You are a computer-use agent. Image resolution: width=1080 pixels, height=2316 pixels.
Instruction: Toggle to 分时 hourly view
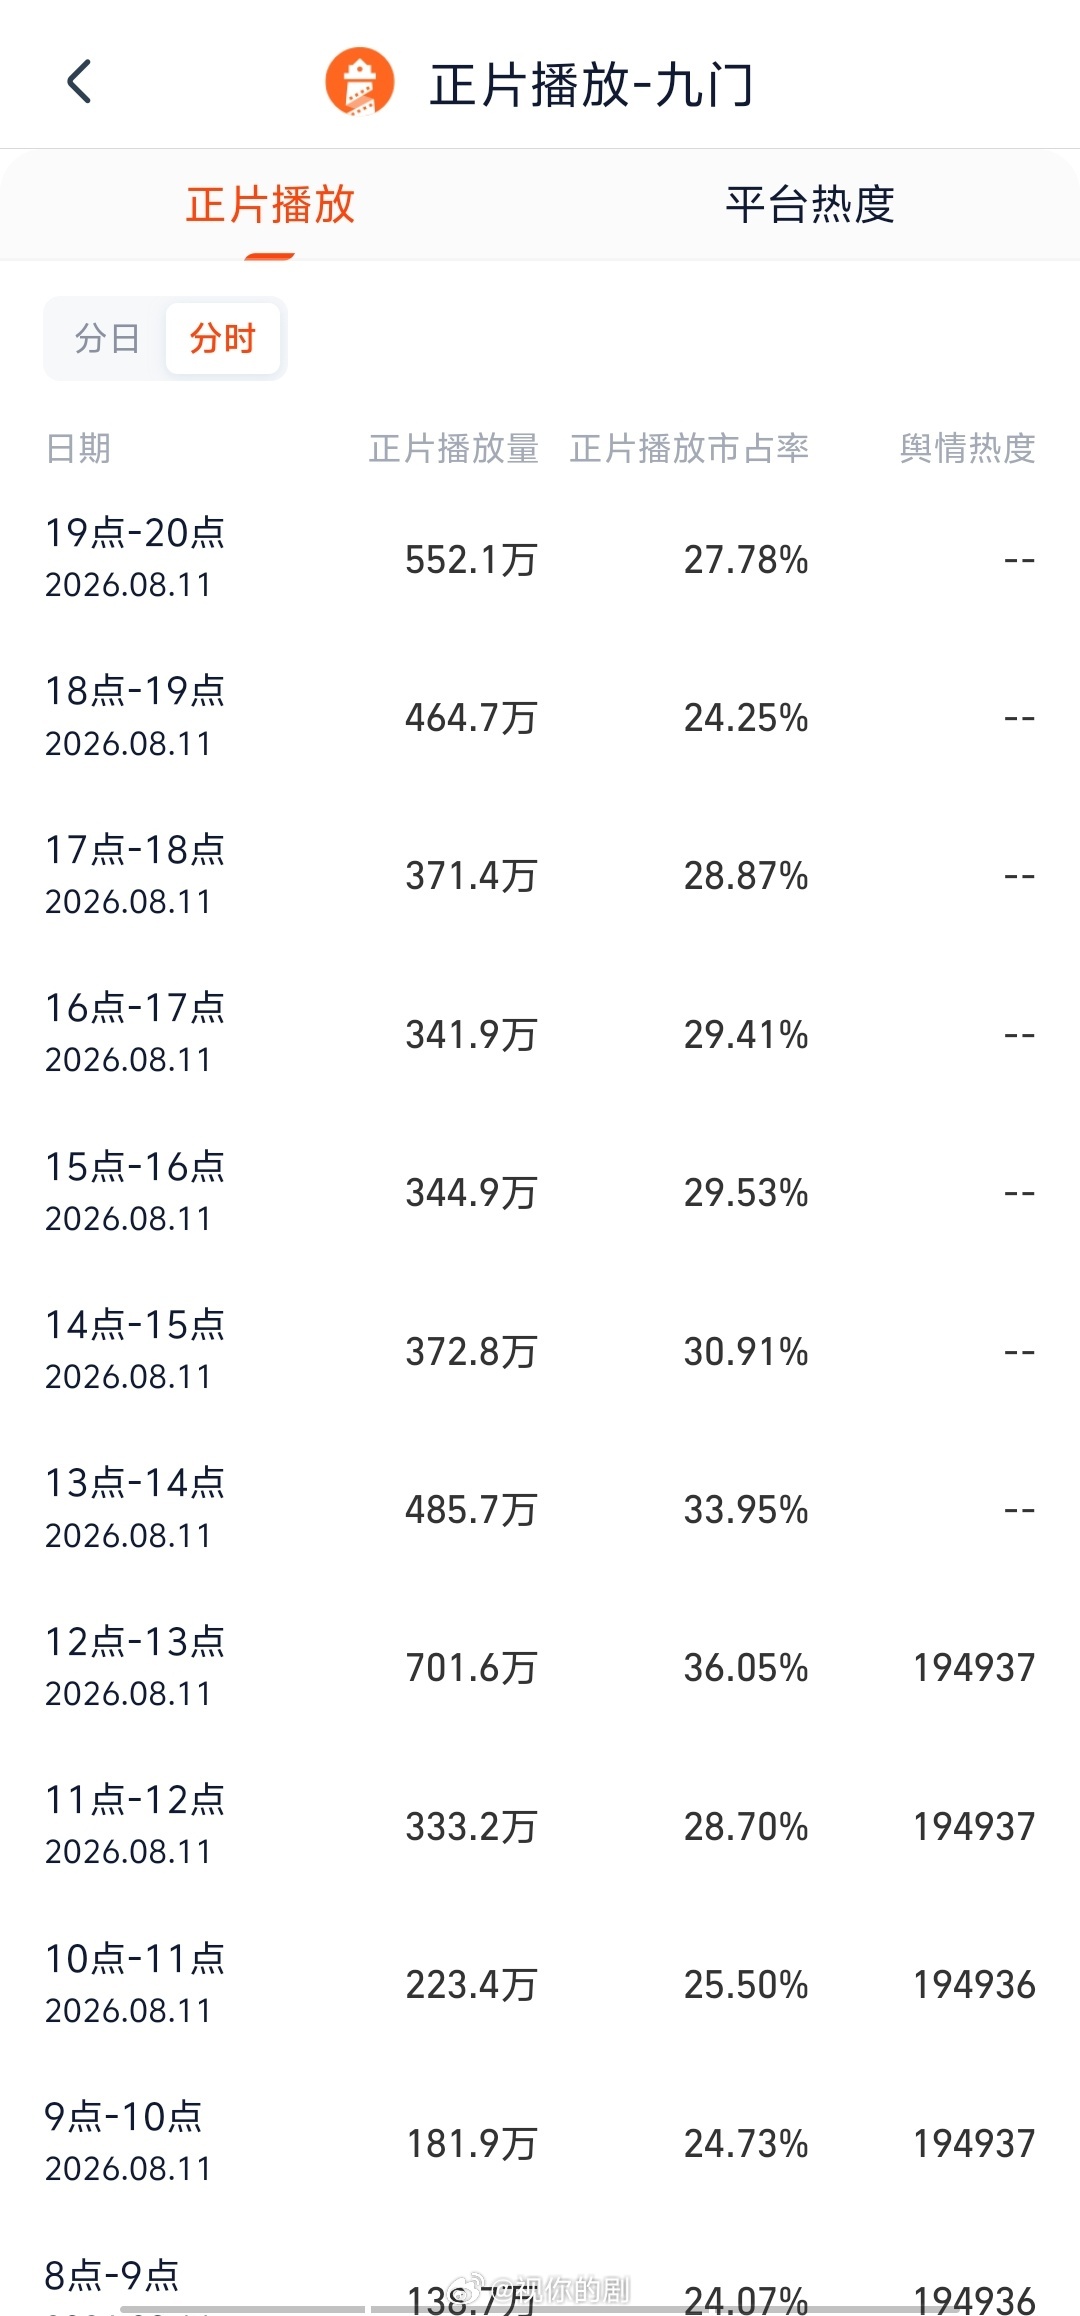223,339
